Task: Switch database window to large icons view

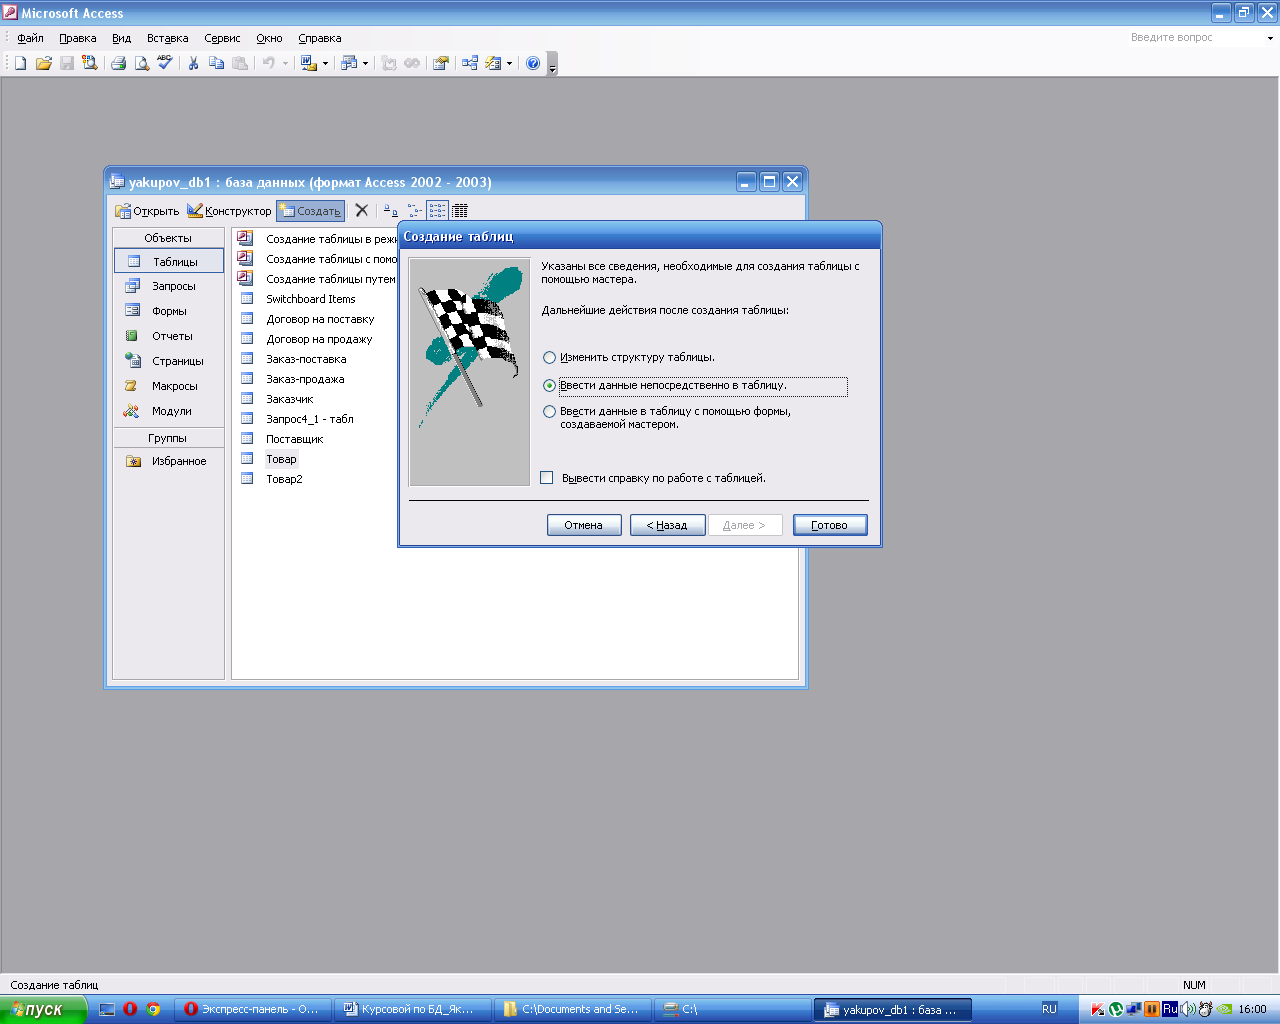Action: pyautogui.click(x=391, y=210)
